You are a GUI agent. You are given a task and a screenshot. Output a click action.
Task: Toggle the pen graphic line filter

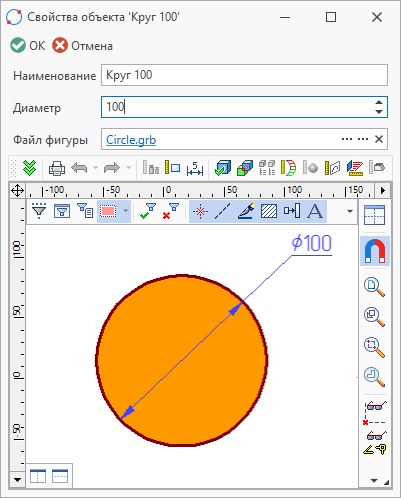pyautogui.click(x=246, y=211)
